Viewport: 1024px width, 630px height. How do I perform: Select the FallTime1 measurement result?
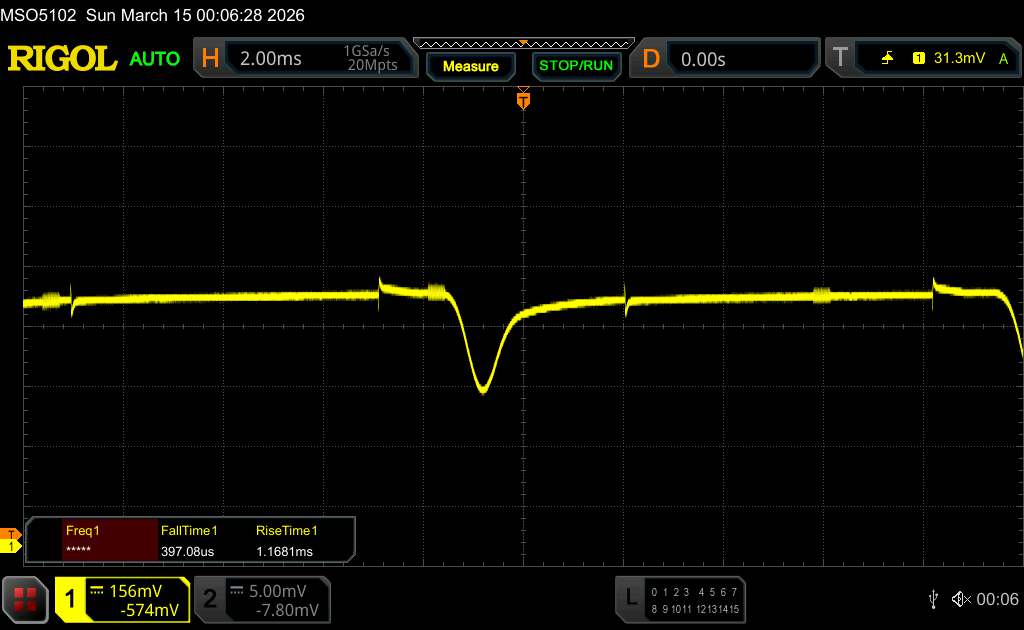pyautogui.click(x=190, y=540)
